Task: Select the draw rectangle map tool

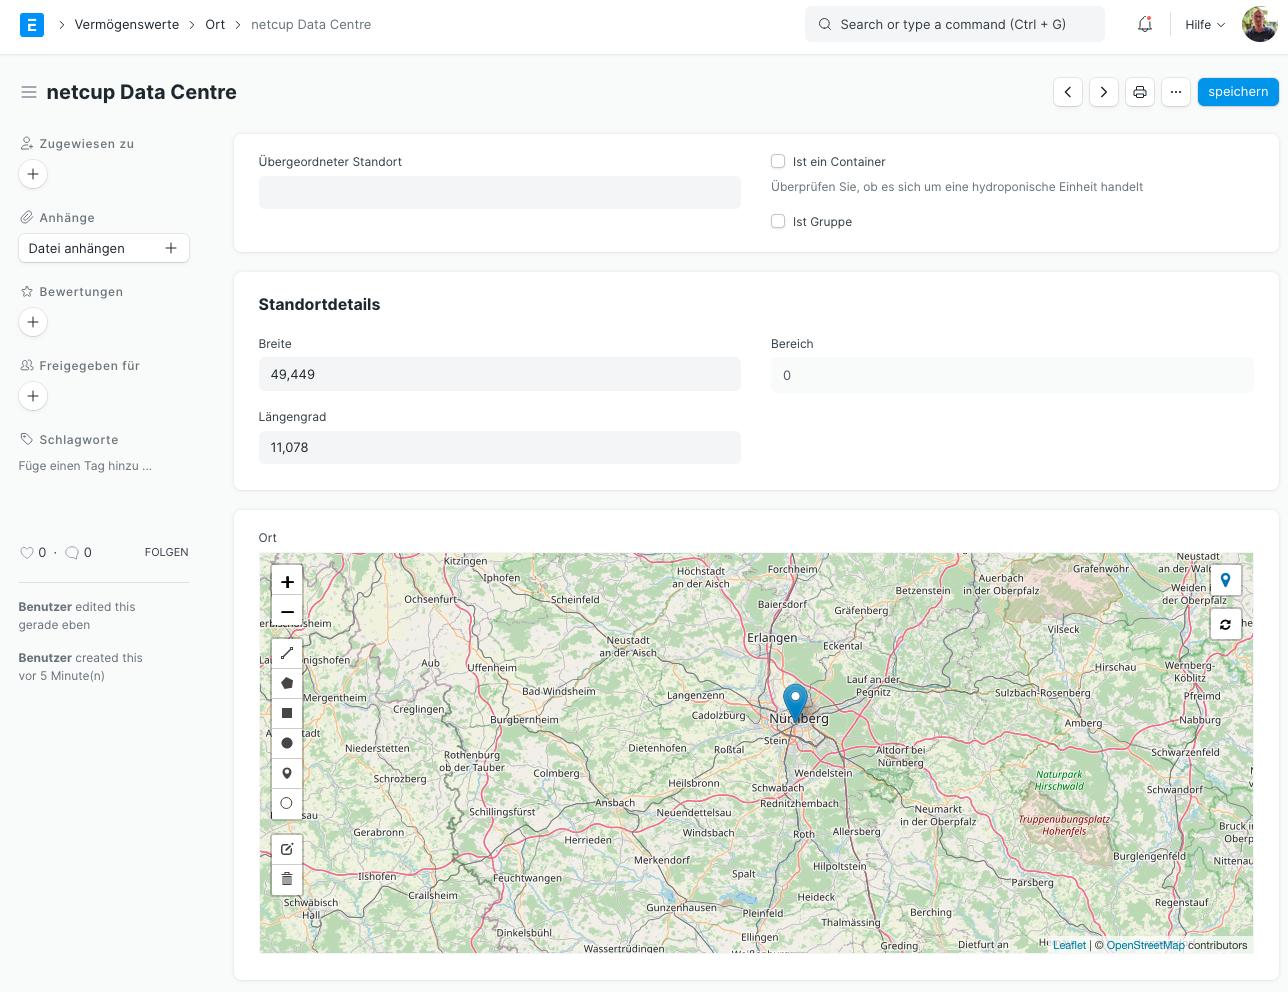Action: coord(287,713)
